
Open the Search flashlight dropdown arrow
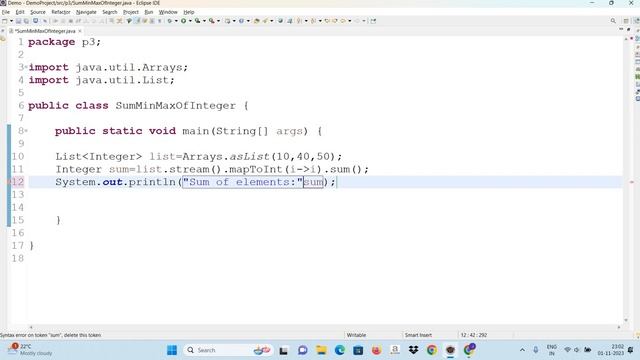pos(272,21)
